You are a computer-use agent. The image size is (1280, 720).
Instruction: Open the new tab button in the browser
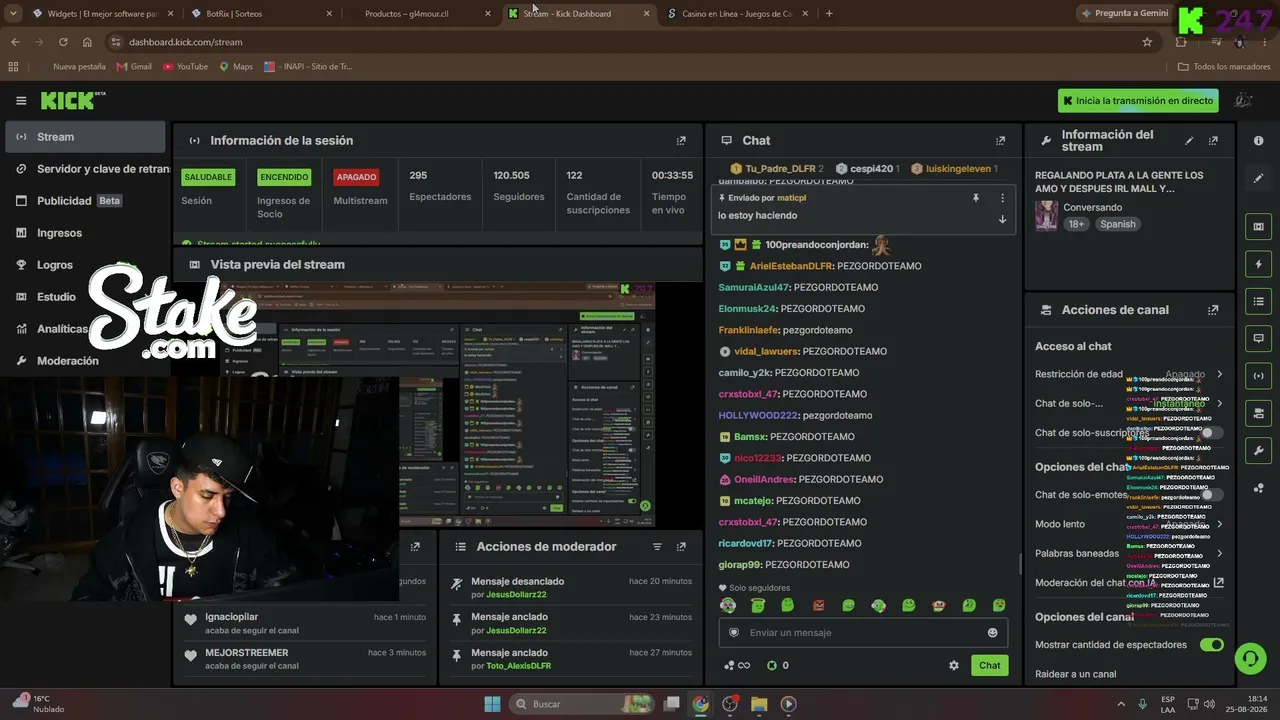[x=829, y=14]
